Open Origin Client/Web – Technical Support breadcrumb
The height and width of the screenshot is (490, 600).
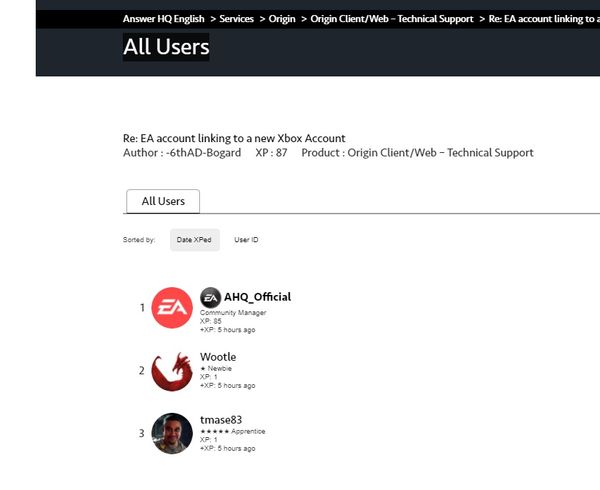tap(392, 19)
